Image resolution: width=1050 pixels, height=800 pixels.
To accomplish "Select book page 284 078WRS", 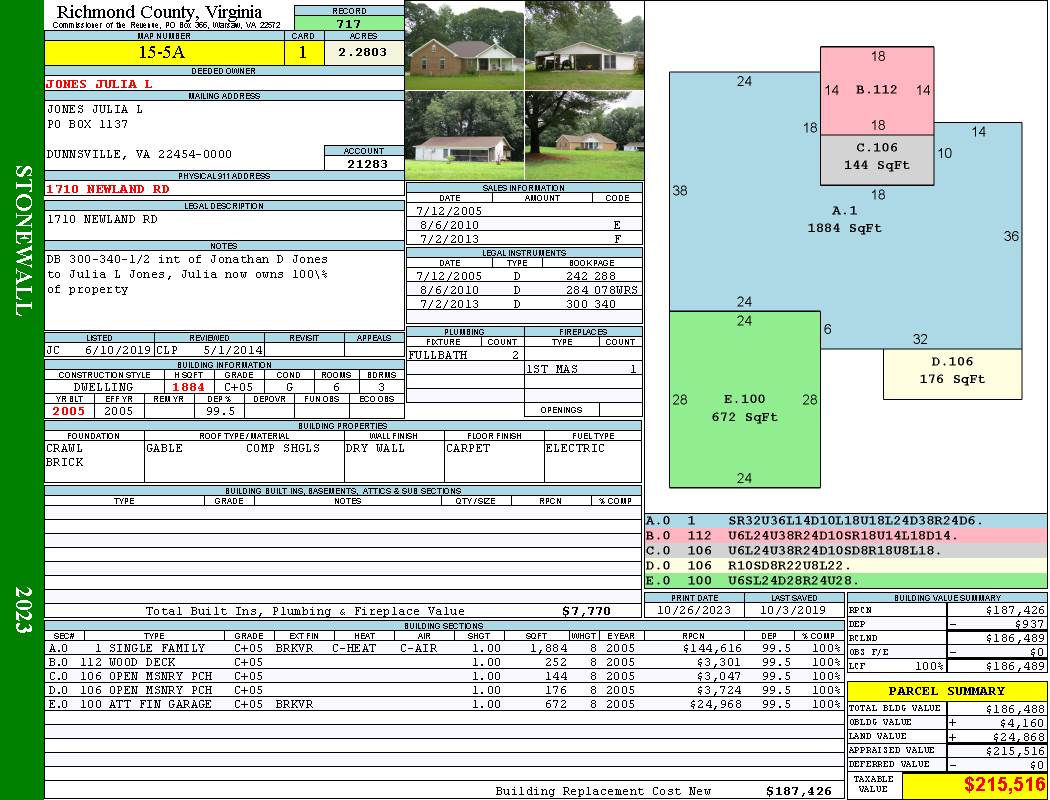I will tap(601, 290).
